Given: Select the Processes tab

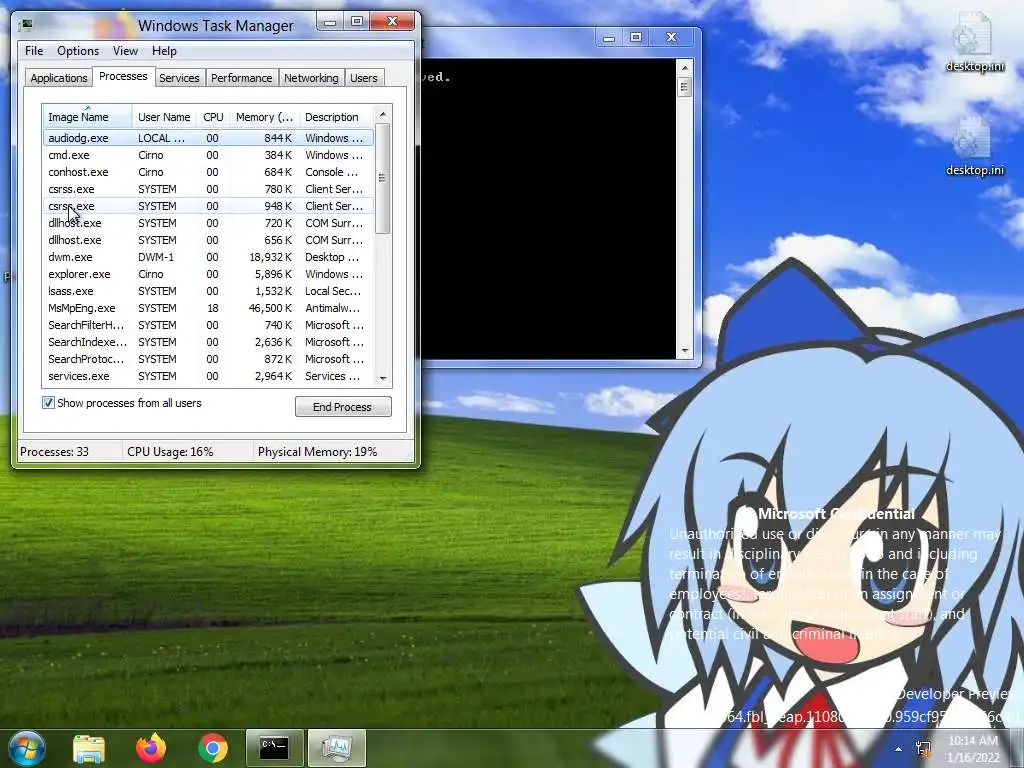Looking at the screenshot, I should [123, 76].
